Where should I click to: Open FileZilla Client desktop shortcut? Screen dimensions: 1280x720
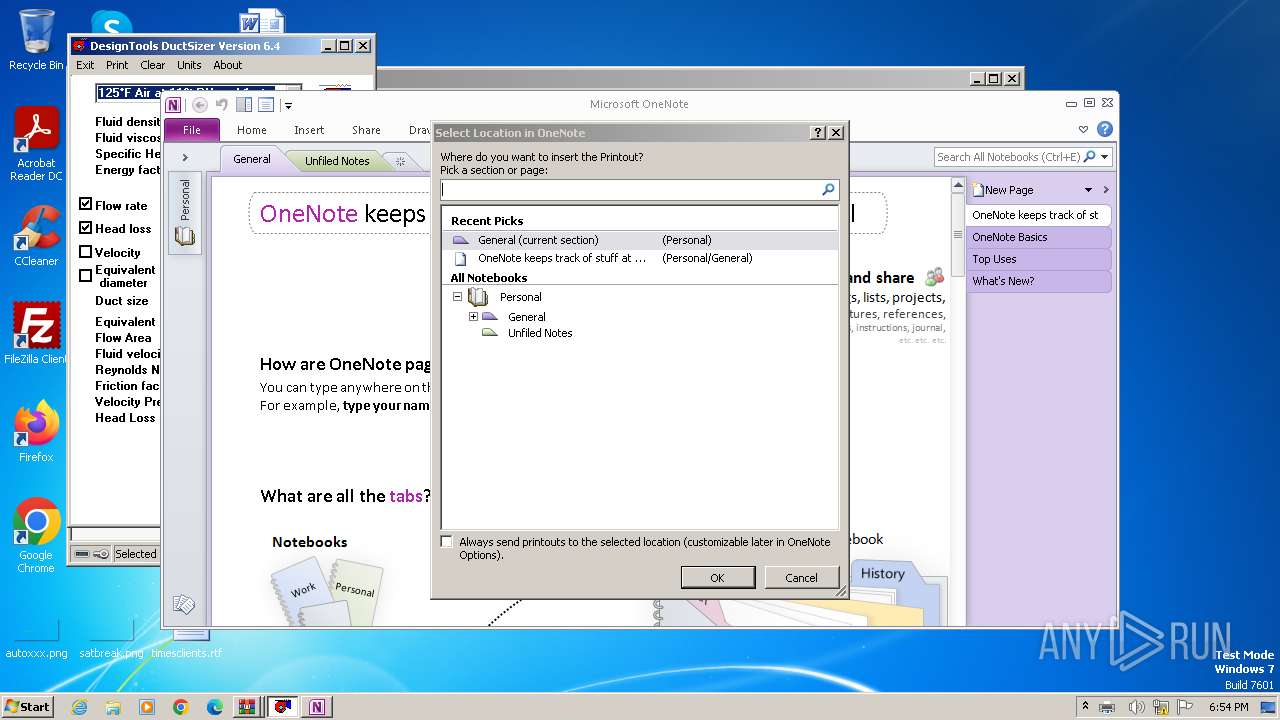(37, 333)
